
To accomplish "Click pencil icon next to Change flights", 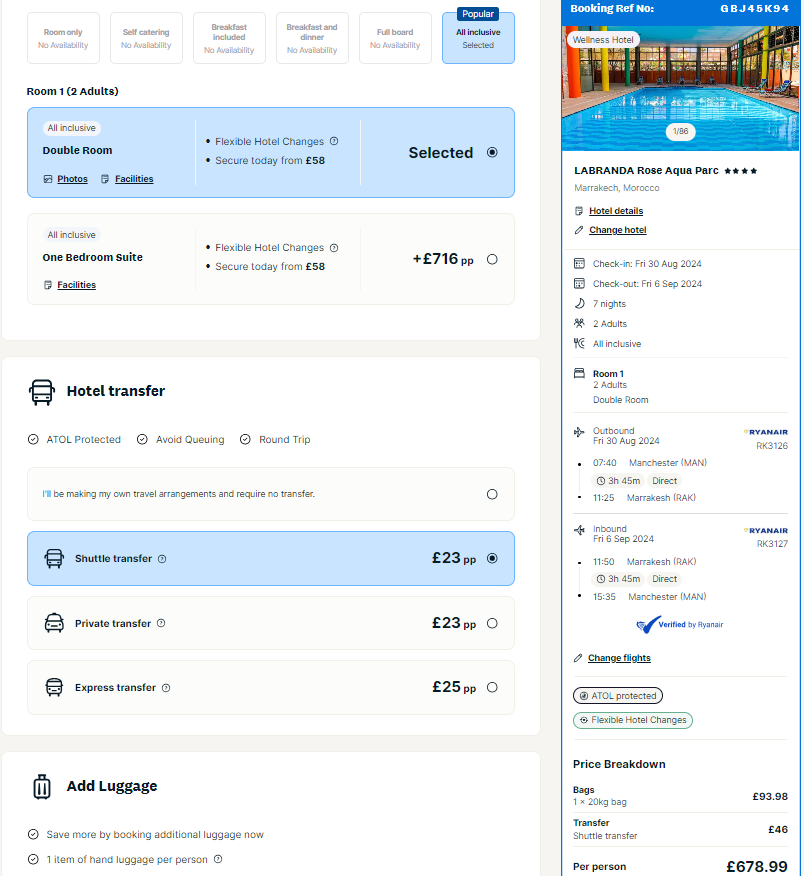I will (578, 658).
